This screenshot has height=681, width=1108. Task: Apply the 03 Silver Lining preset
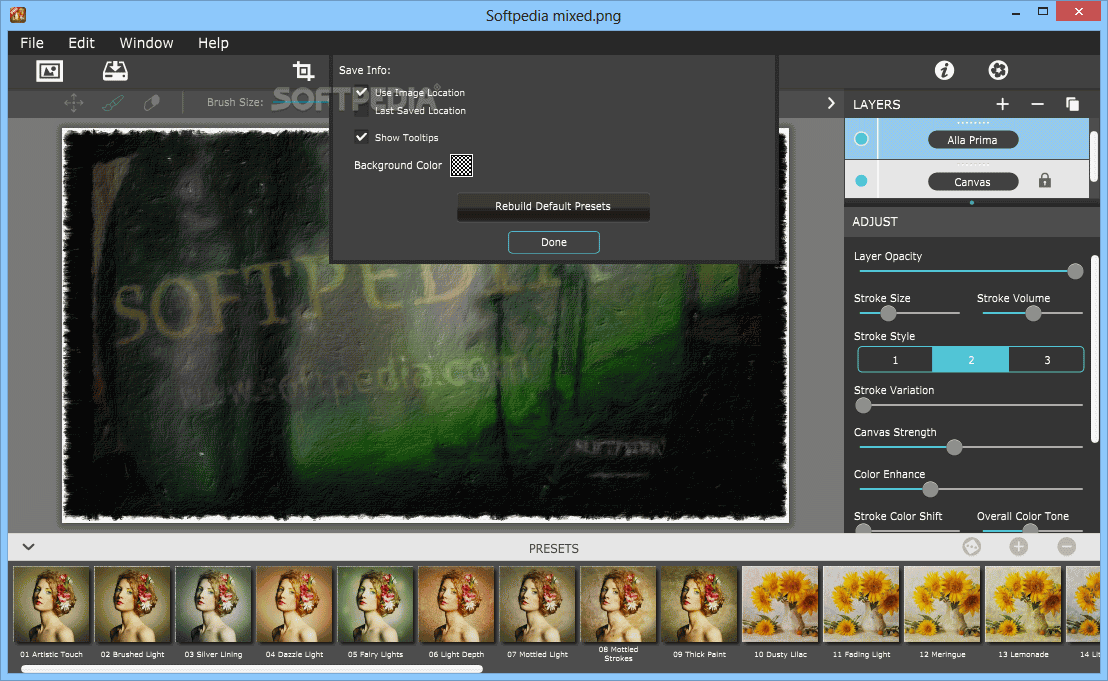tap(213, 605)
